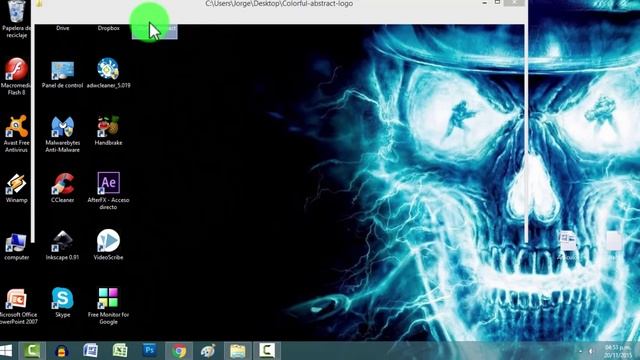
Task: Open Google Chrome from the taskbar
Action: point(179,351)
